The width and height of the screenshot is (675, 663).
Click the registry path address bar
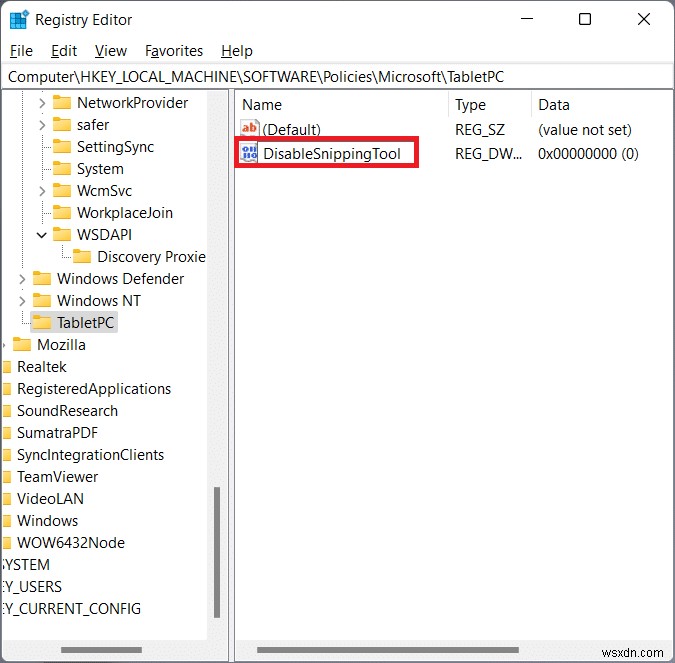pyautogui.click(x=338, y=77)
